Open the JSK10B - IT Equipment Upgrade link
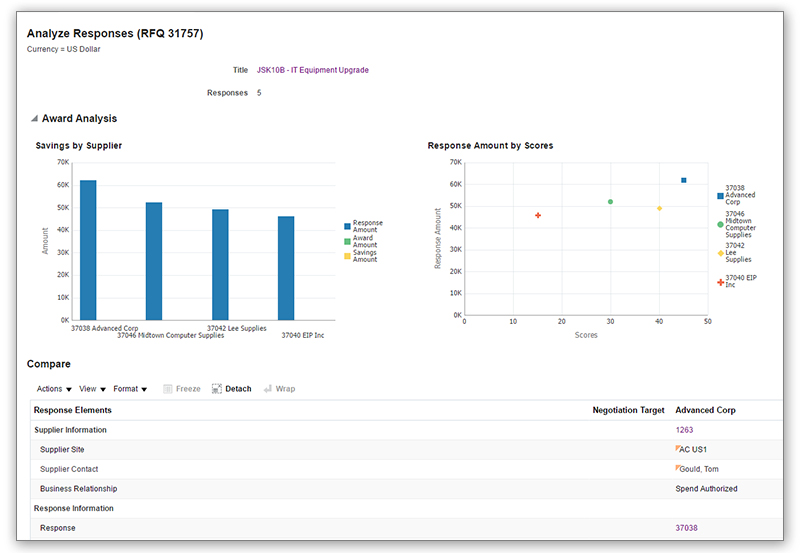Image resolution: width=800 pixels, height=553 pixels. [x=312, y=70]
